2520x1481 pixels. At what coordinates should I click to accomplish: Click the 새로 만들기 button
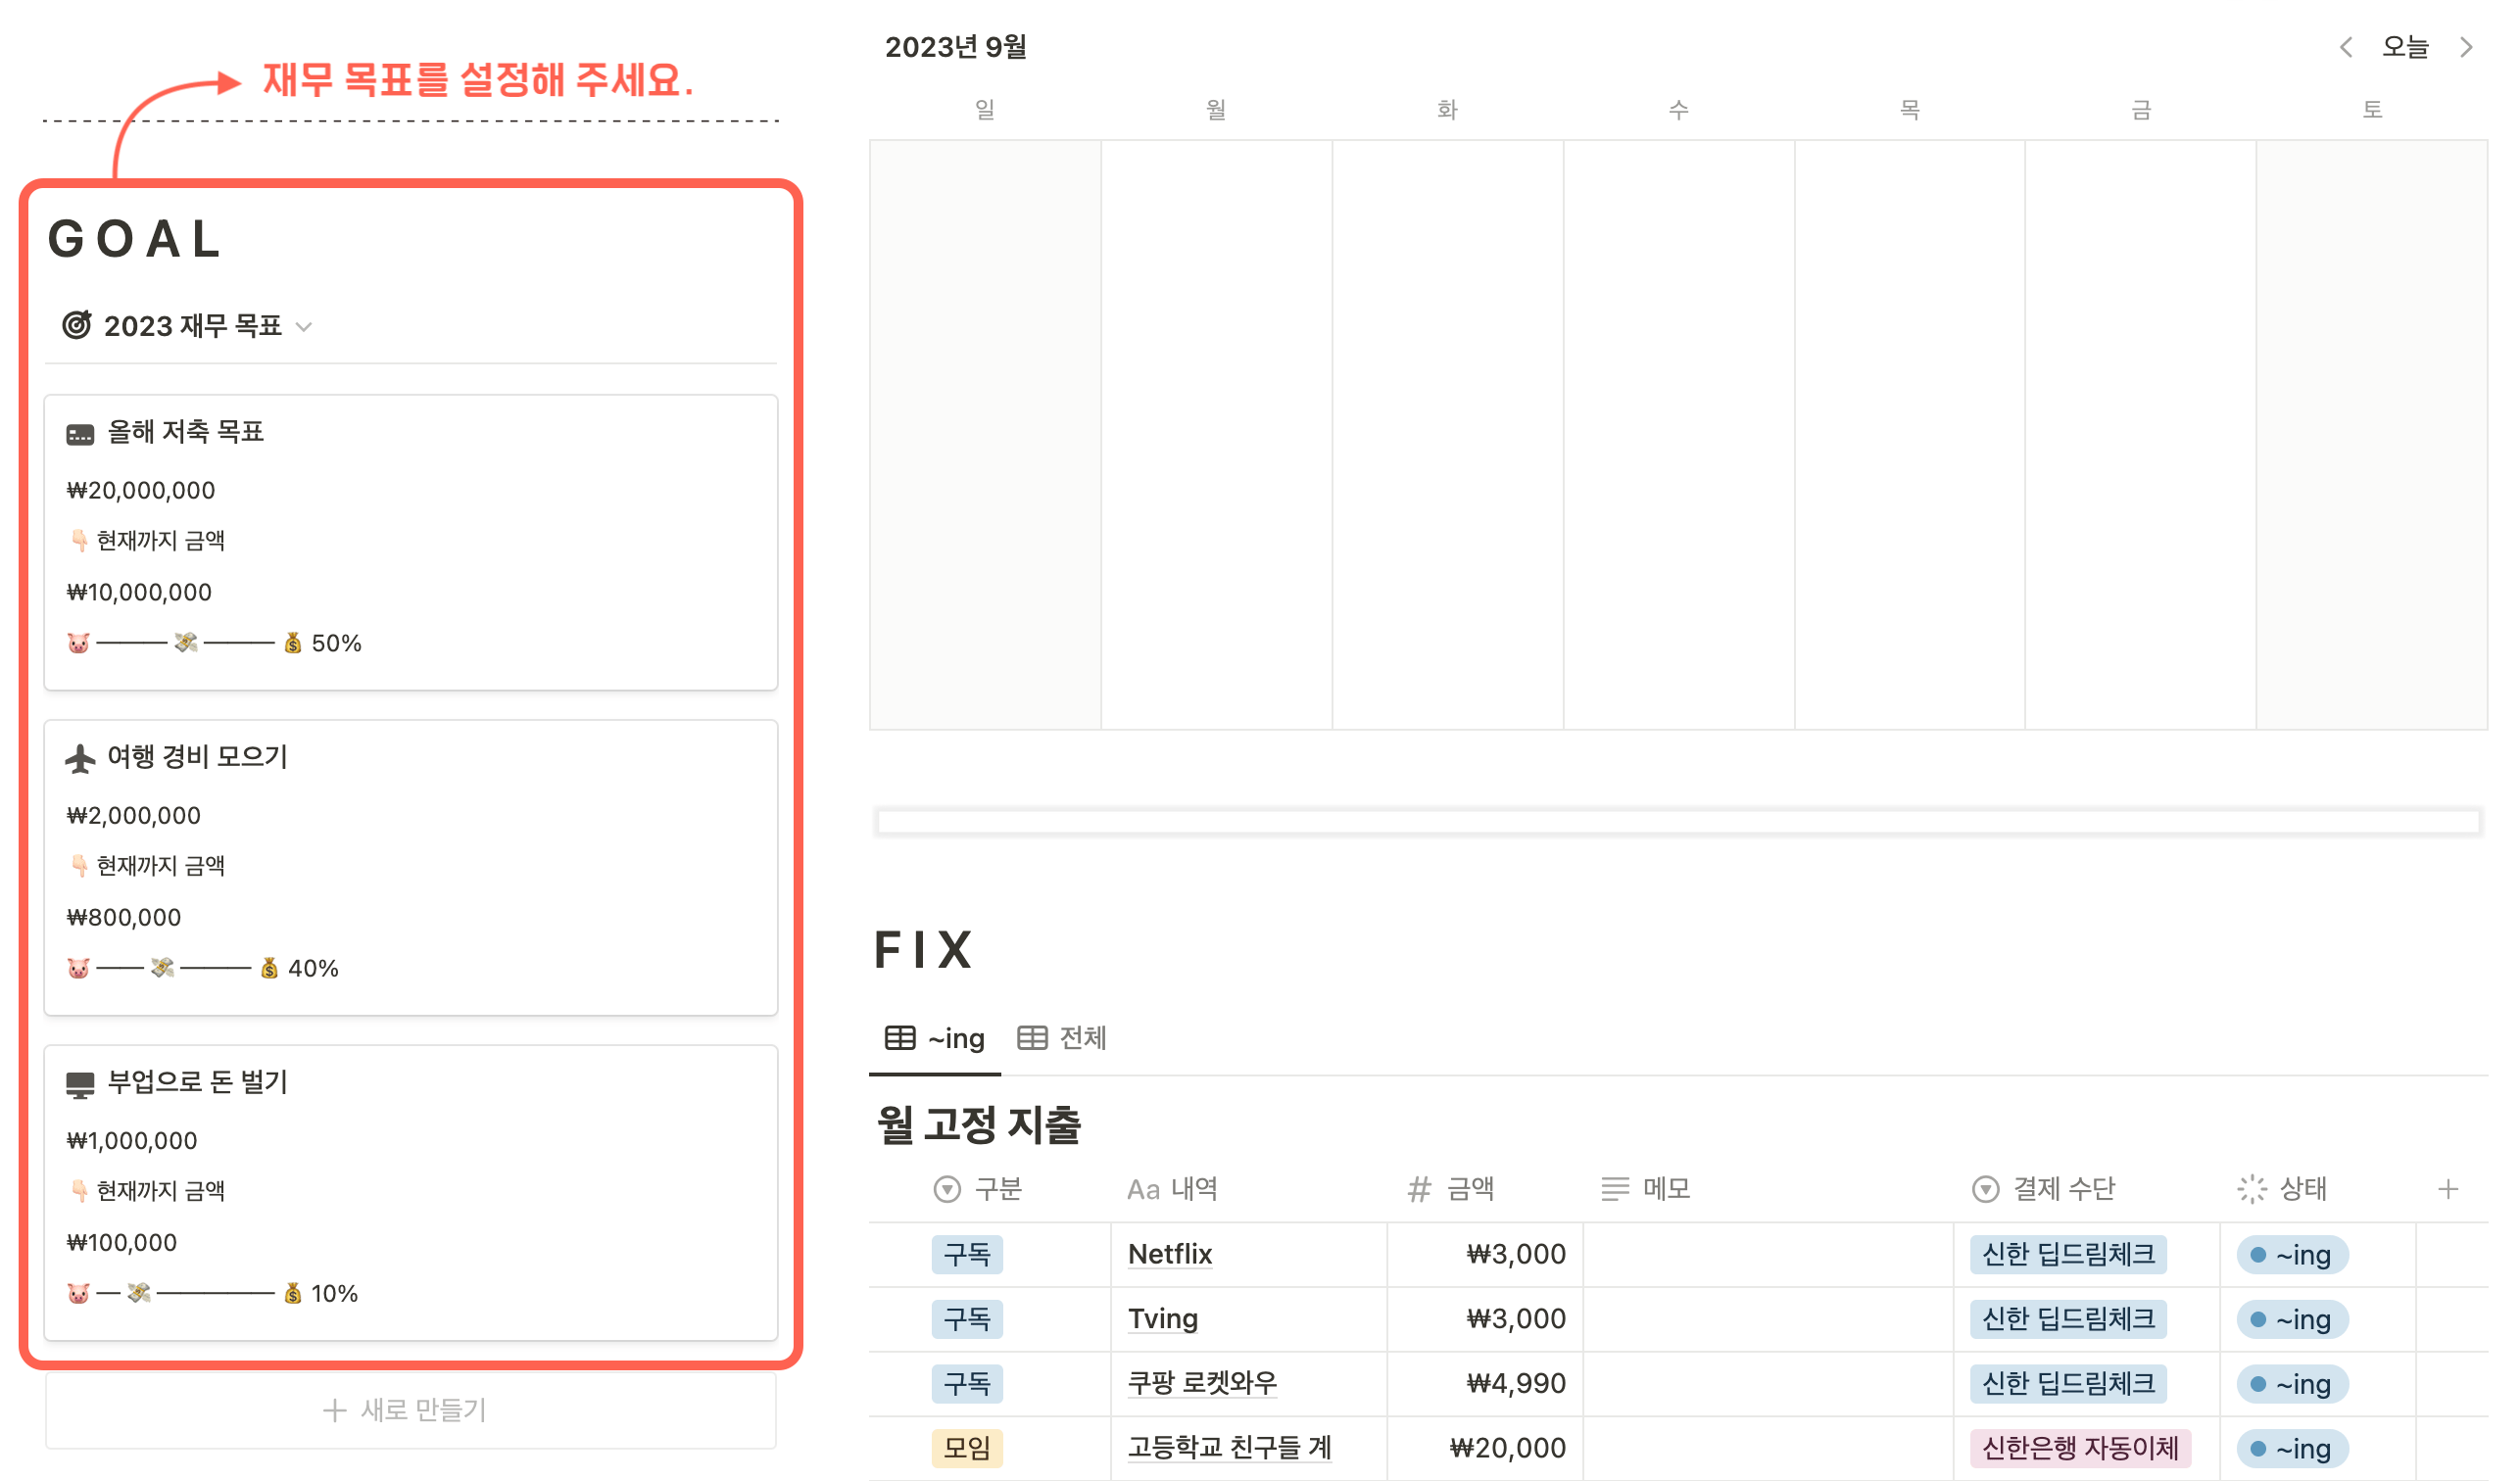[x=405, y=1410]
